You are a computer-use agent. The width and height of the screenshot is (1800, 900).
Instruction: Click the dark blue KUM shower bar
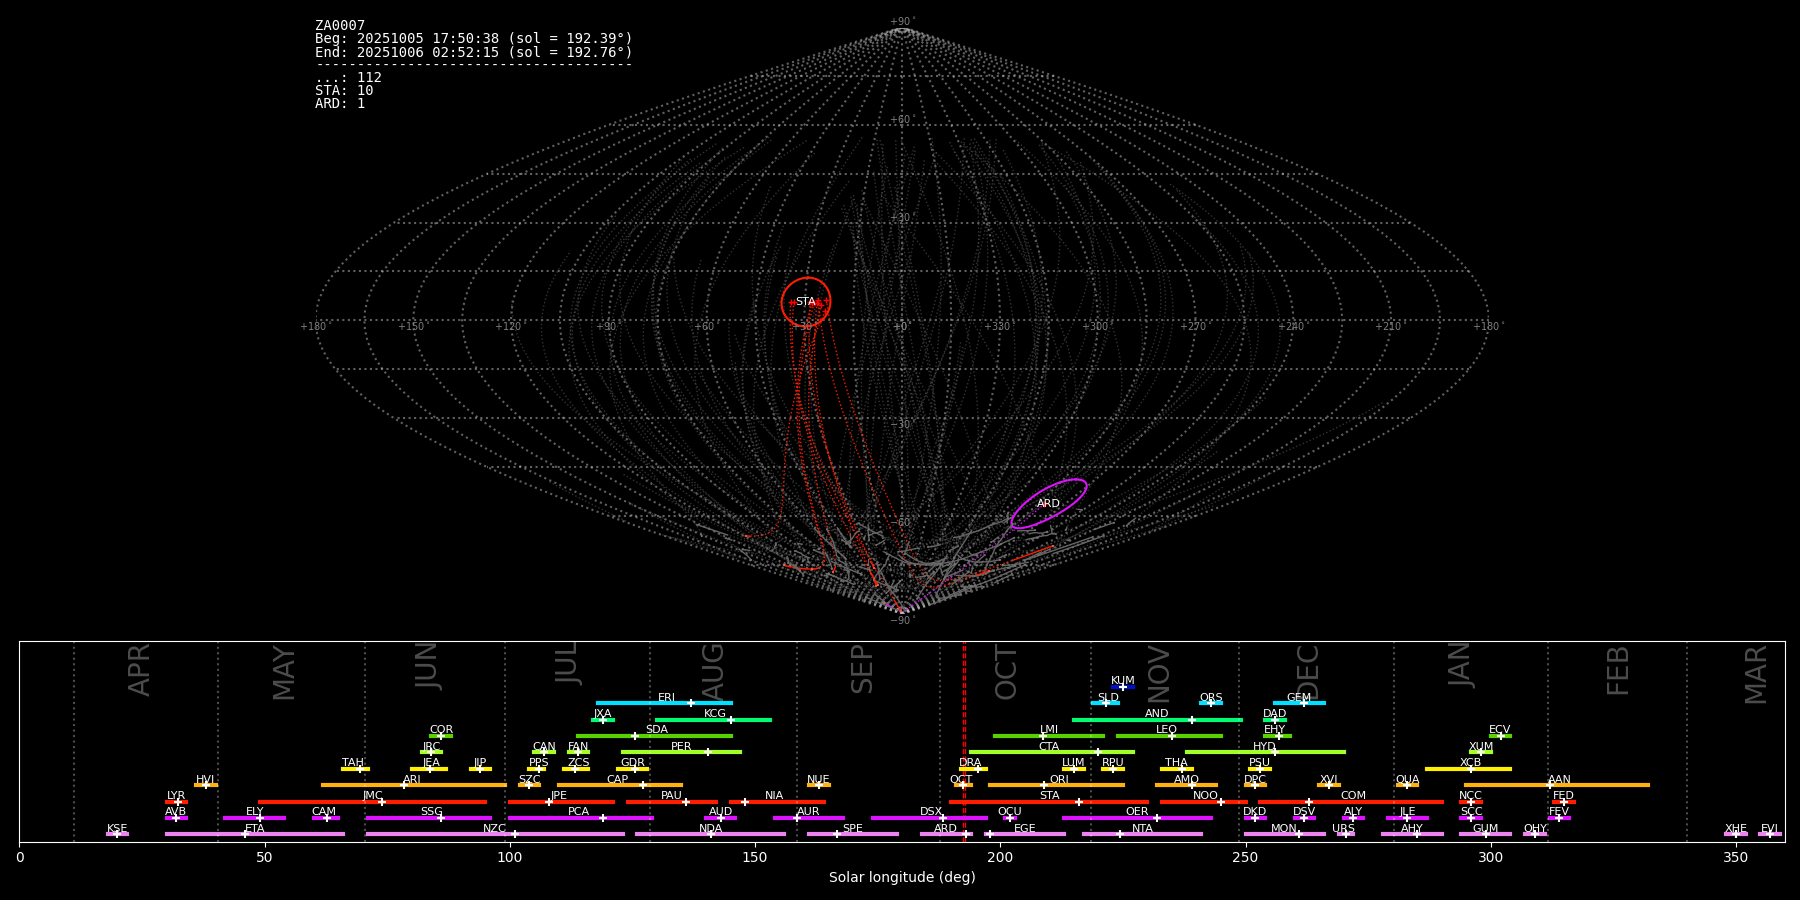click(1123, 687)
